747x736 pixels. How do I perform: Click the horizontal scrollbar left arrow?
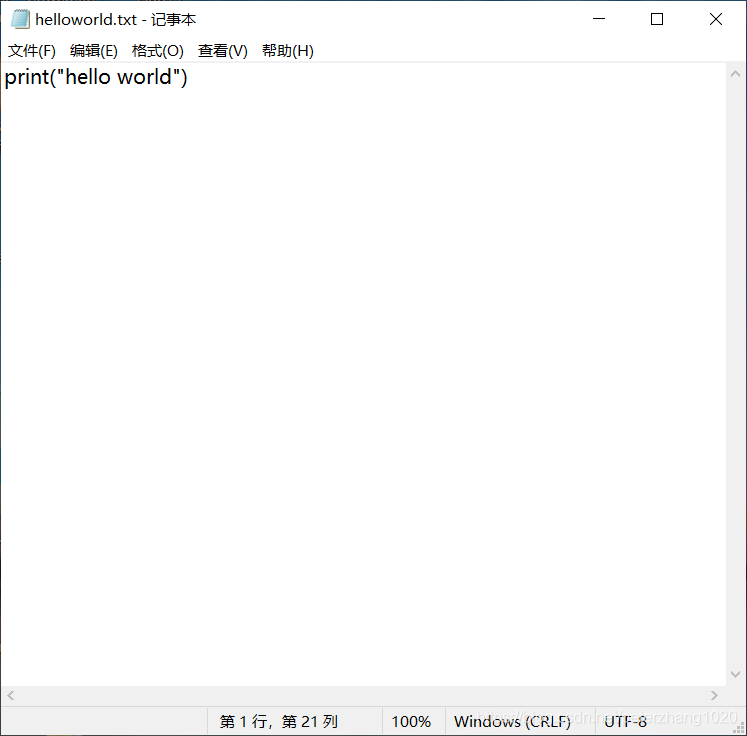(10, 696)
